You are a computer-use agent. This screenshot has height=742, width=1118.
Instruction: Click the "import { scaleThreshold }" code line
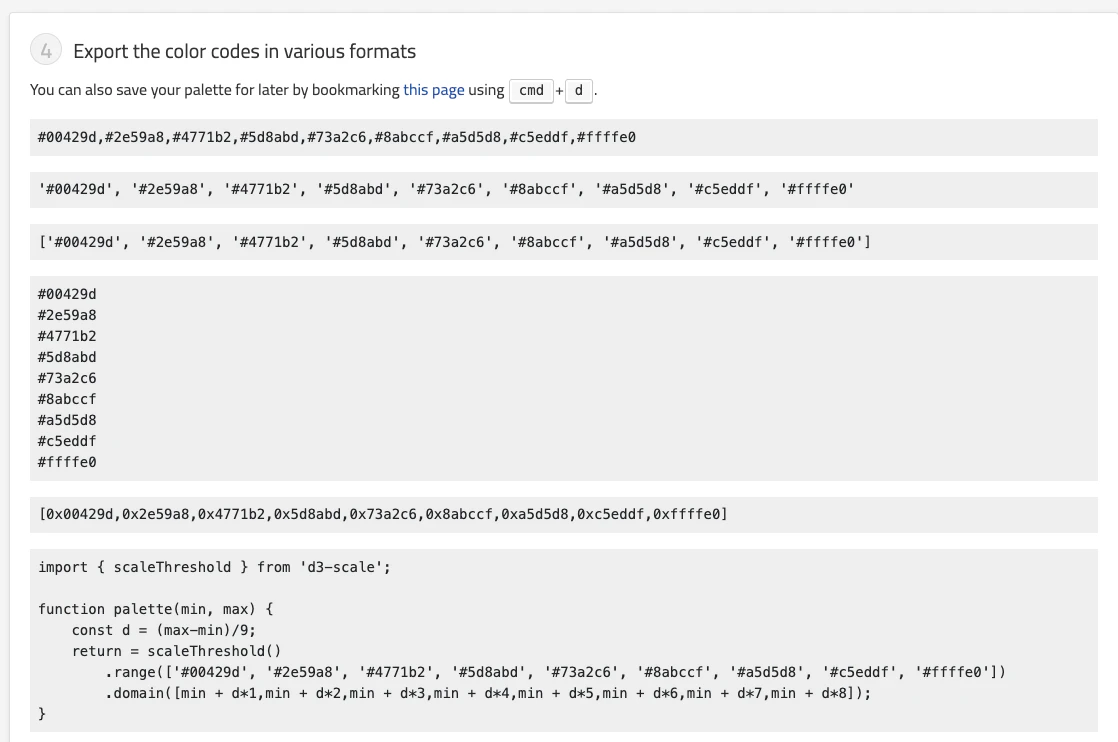pyautogui.click(x=215, y=567)
